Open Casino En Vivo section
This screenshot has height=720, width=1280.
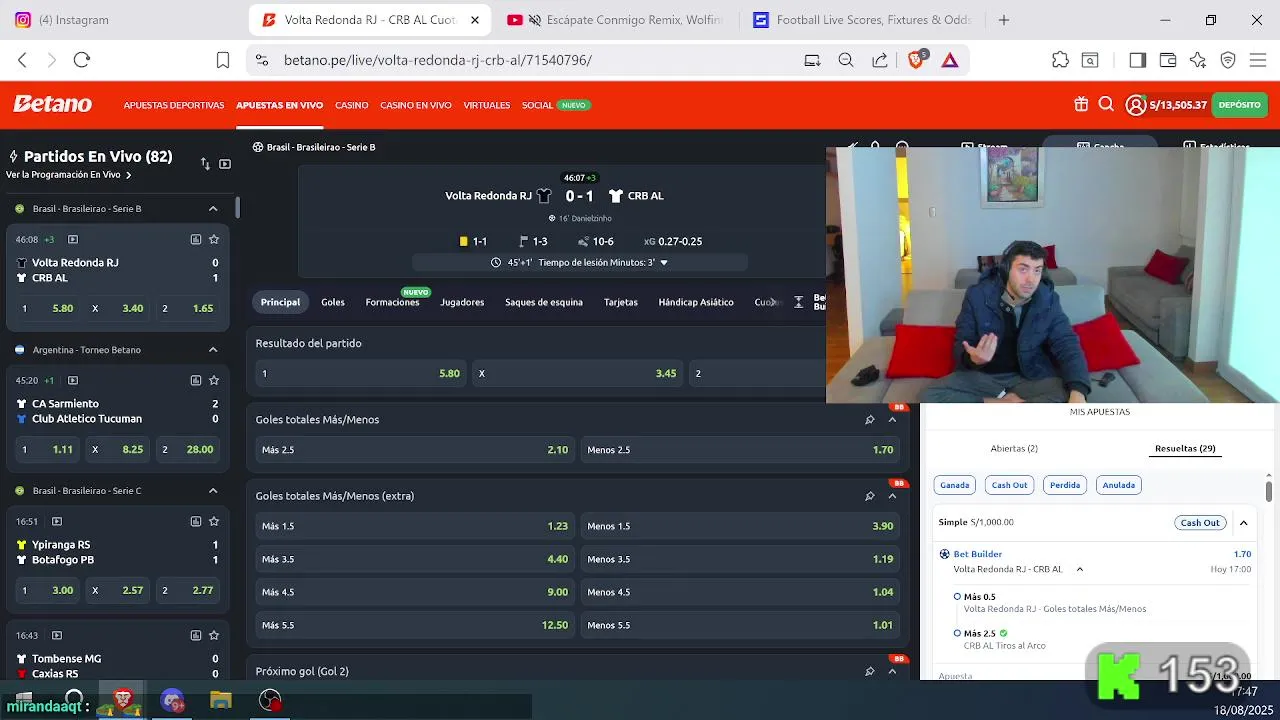(x=416, y=105)
